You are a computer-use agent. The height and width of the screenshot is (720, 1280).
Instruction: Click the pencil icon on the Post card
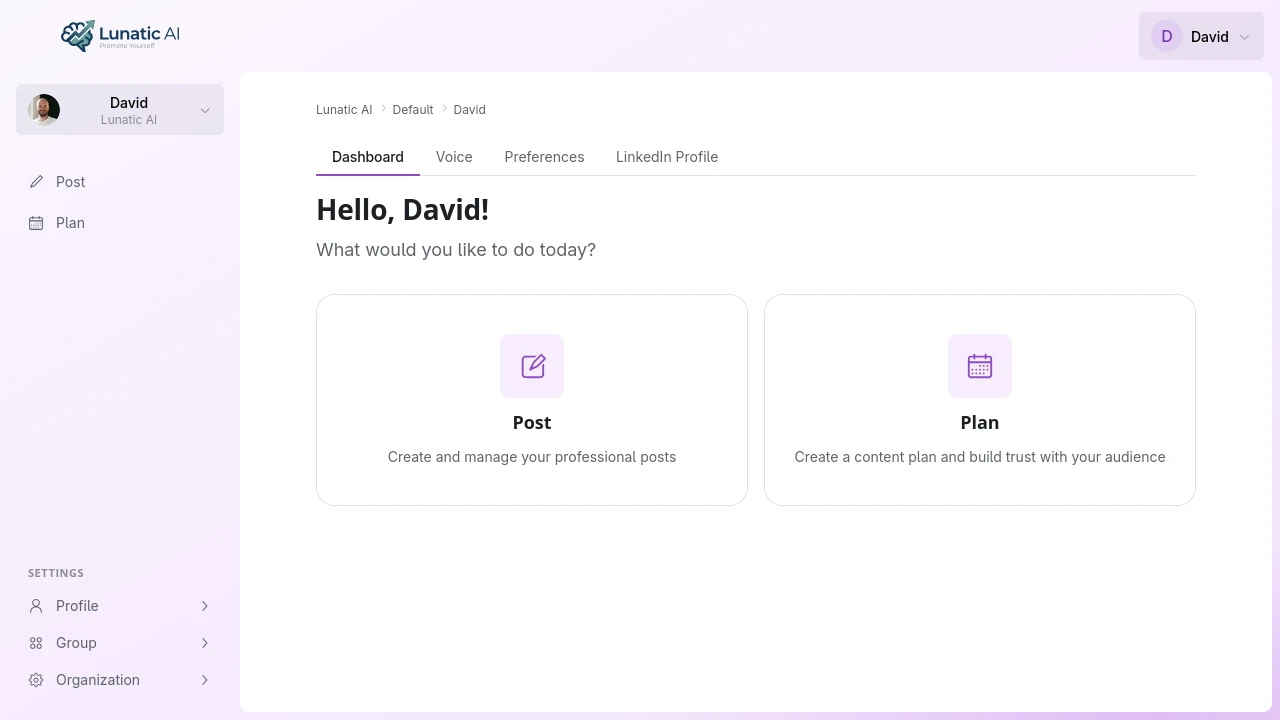[x=531, y=365]
